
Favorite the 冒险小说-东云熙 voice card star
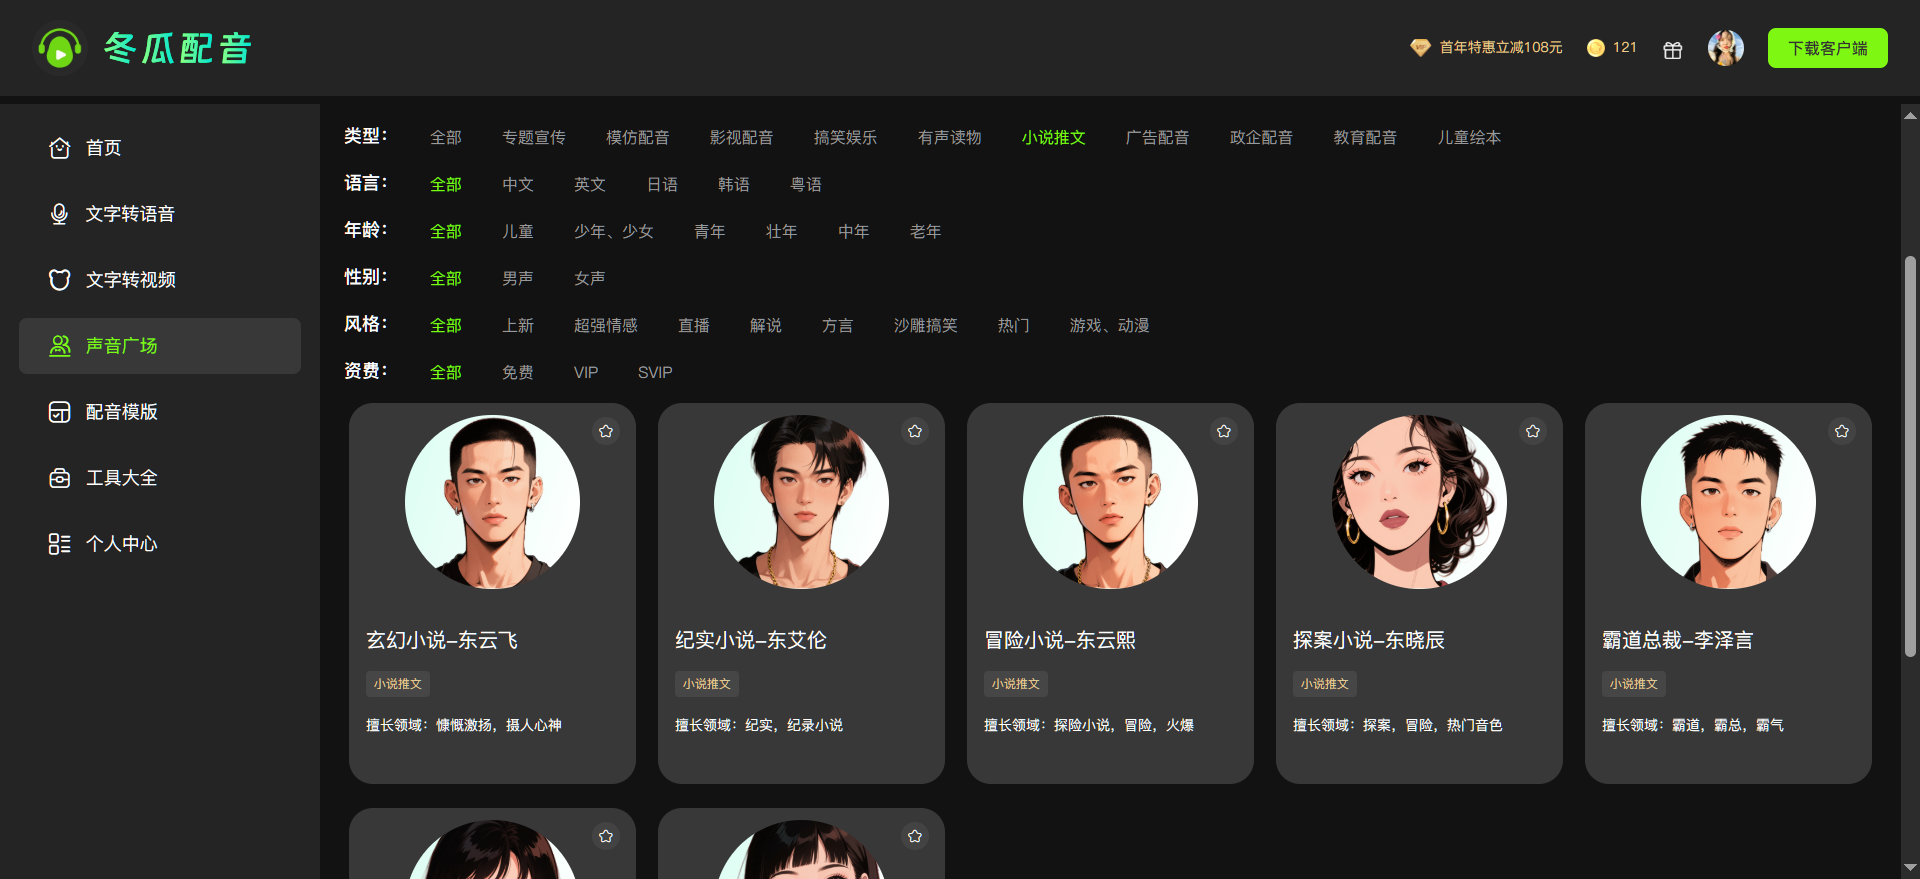(1224, 431)
